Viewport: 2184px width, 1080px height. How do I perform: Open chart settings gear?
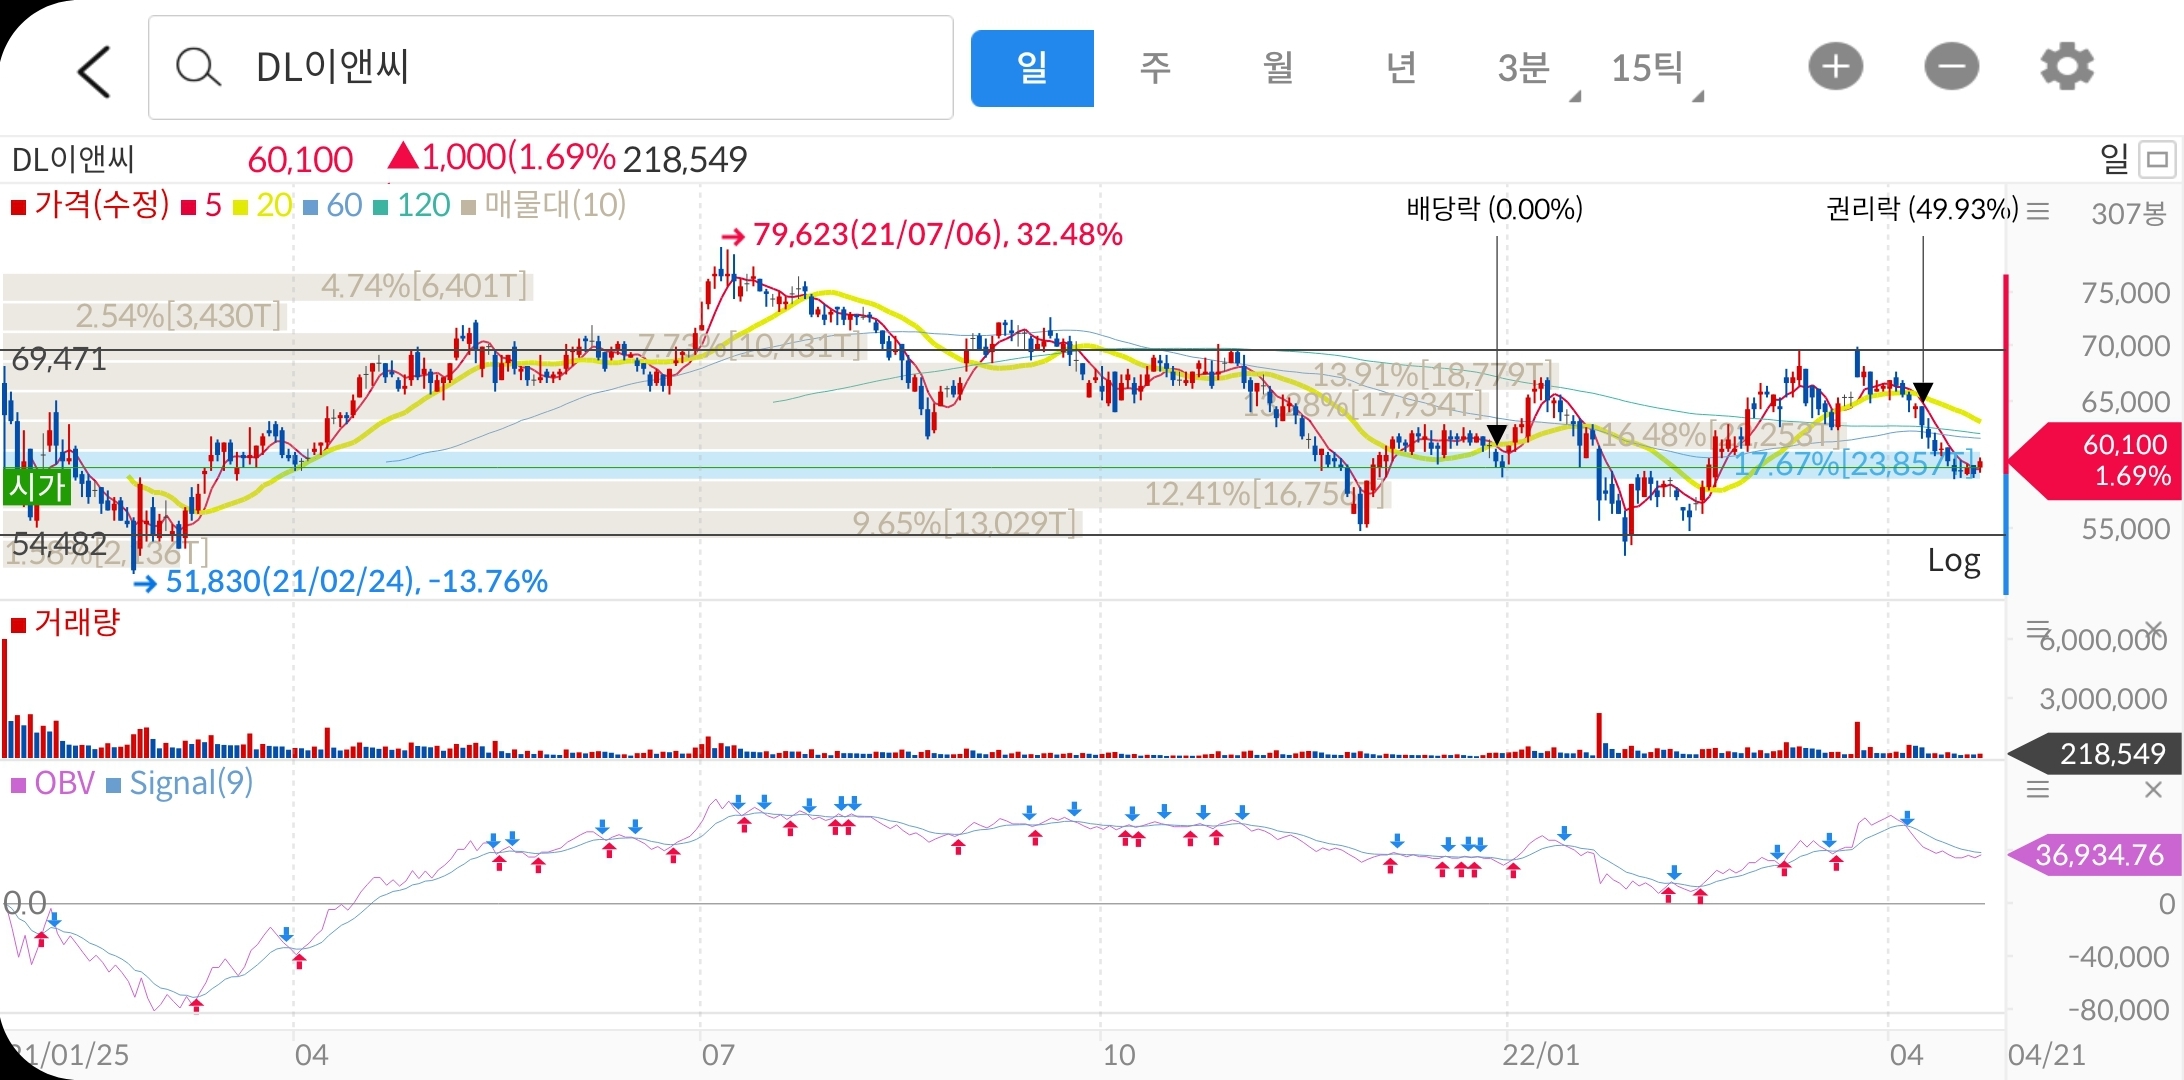[x=2067, y=67]
